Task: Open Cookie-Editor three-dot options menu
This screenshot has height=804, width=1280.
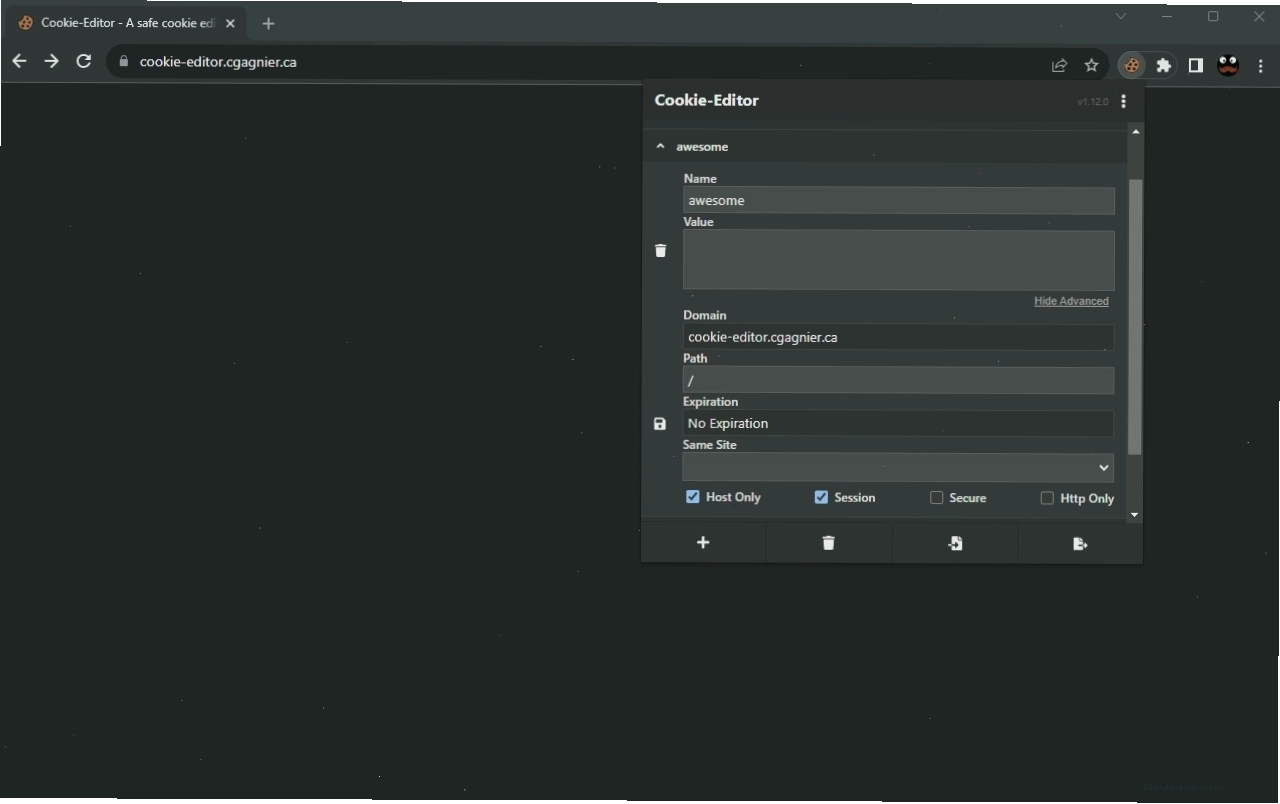Action: click(x=1124, y=101)
